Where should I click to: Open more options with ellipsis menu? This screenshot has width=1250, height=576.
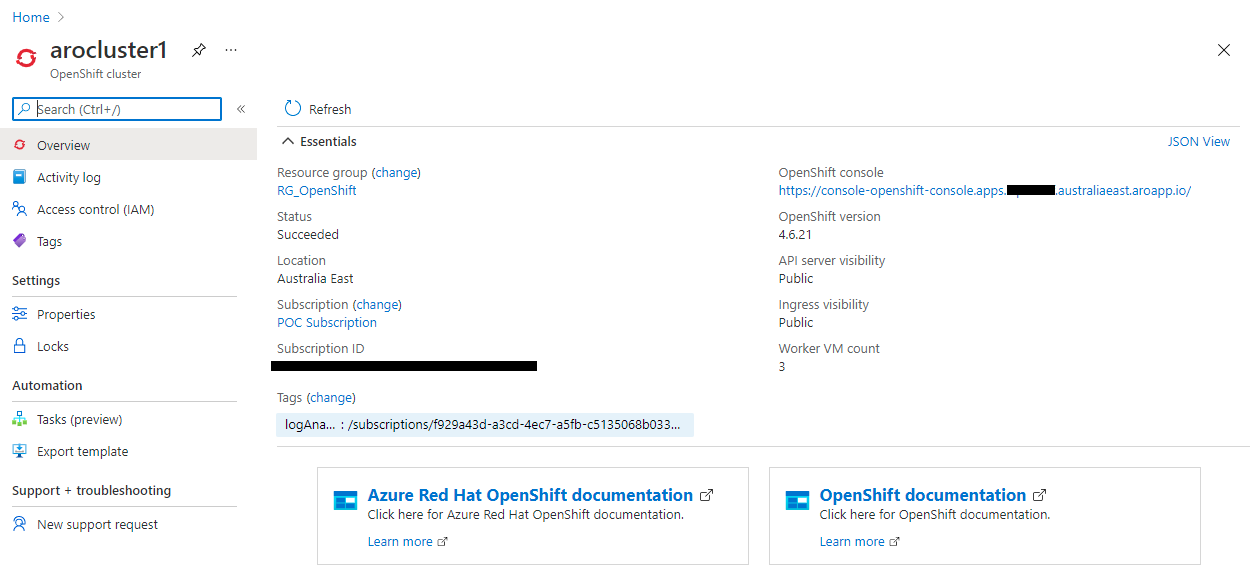coord(230,49)
